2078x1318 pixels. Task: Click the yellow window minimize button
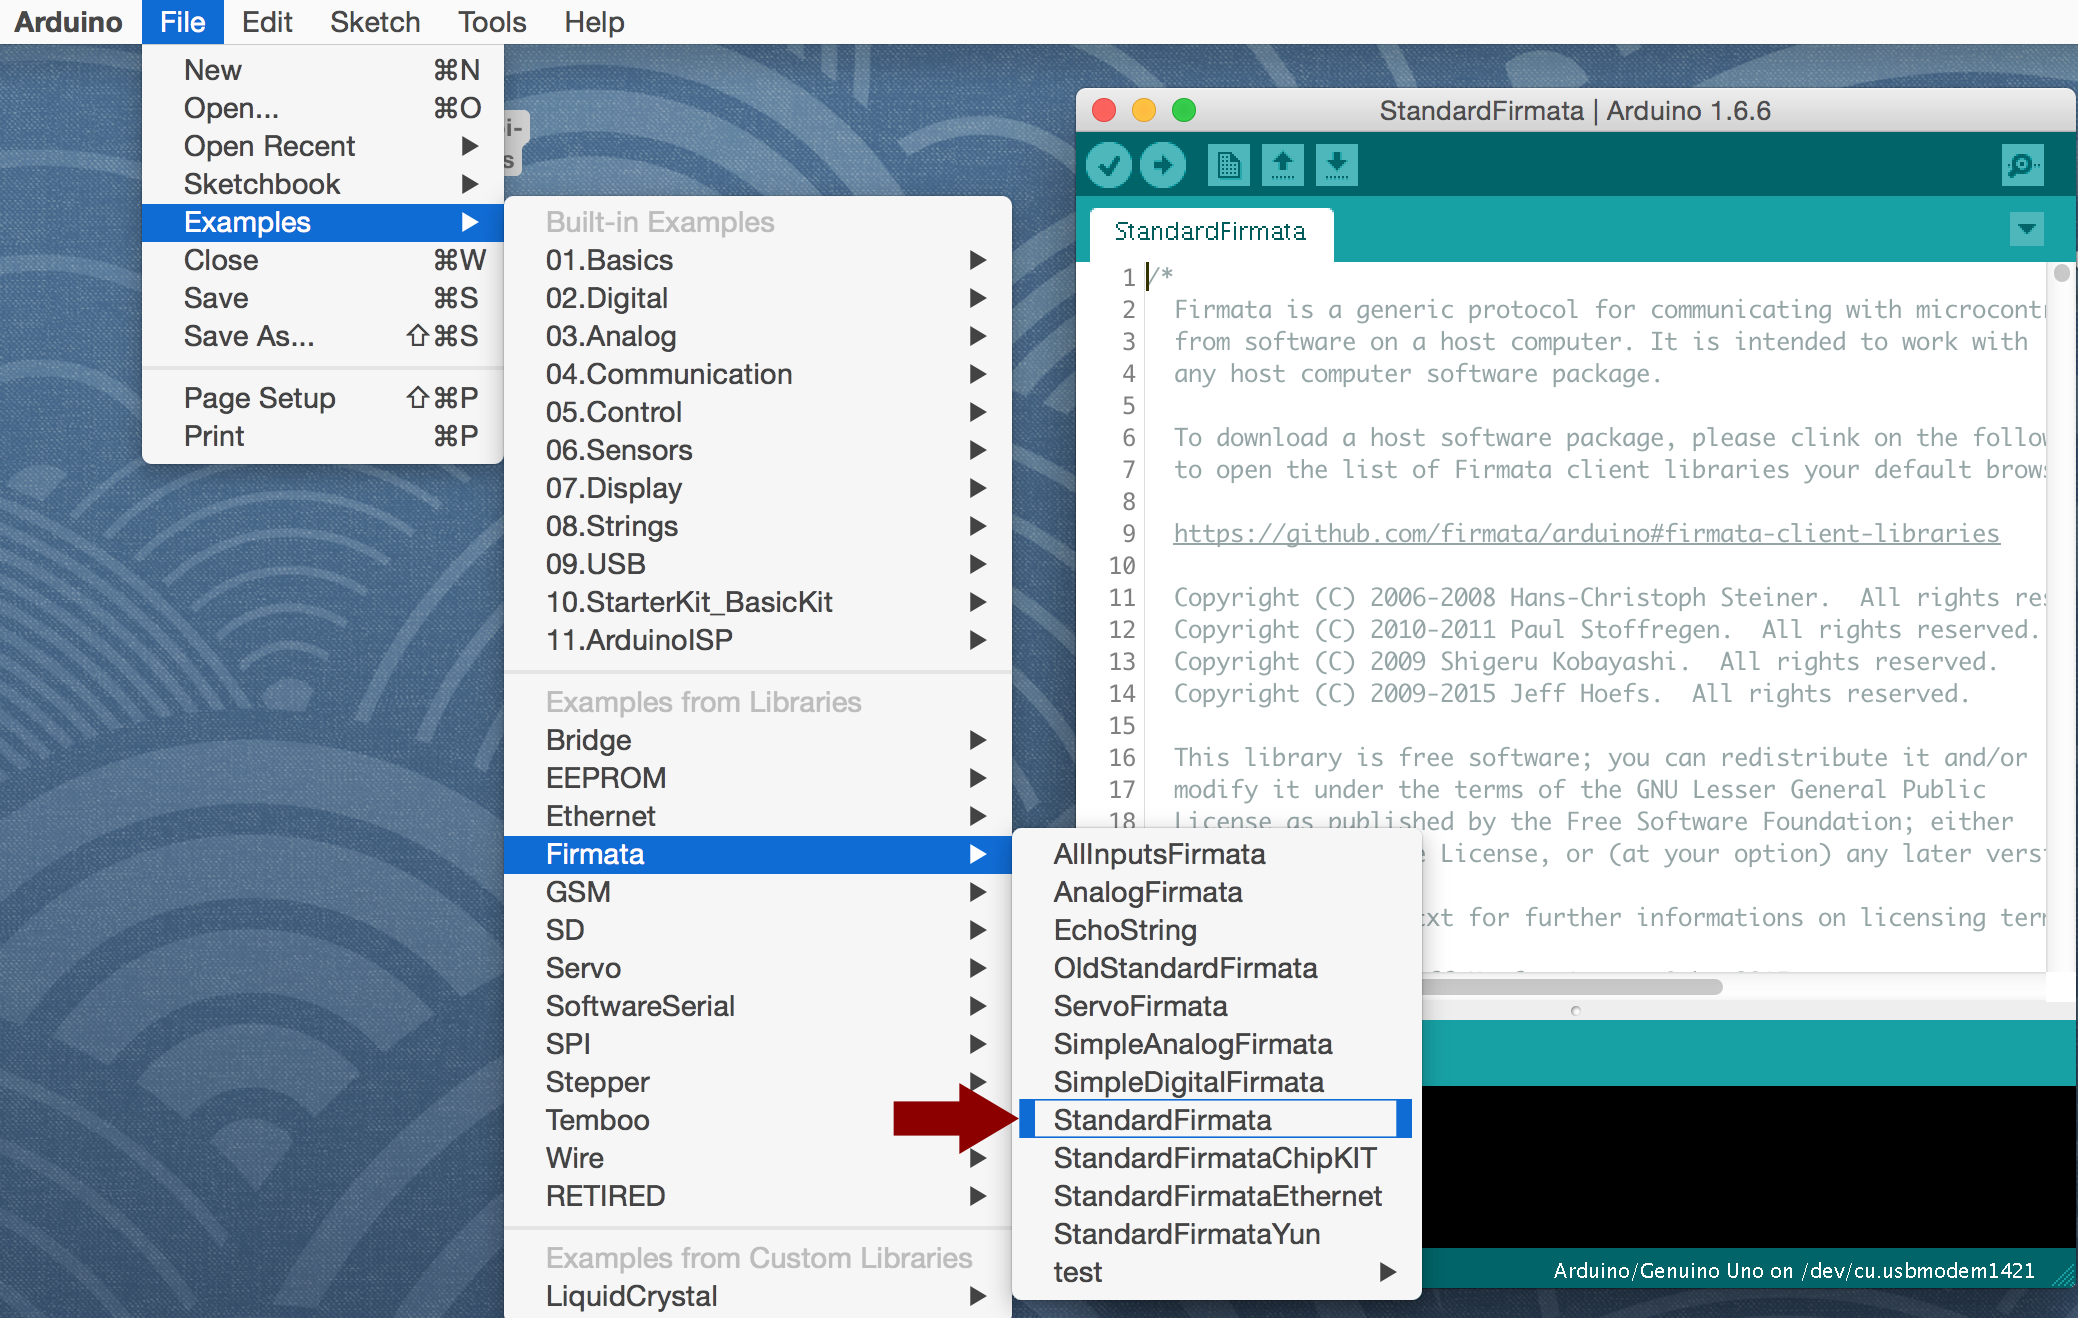[1143, 110]
